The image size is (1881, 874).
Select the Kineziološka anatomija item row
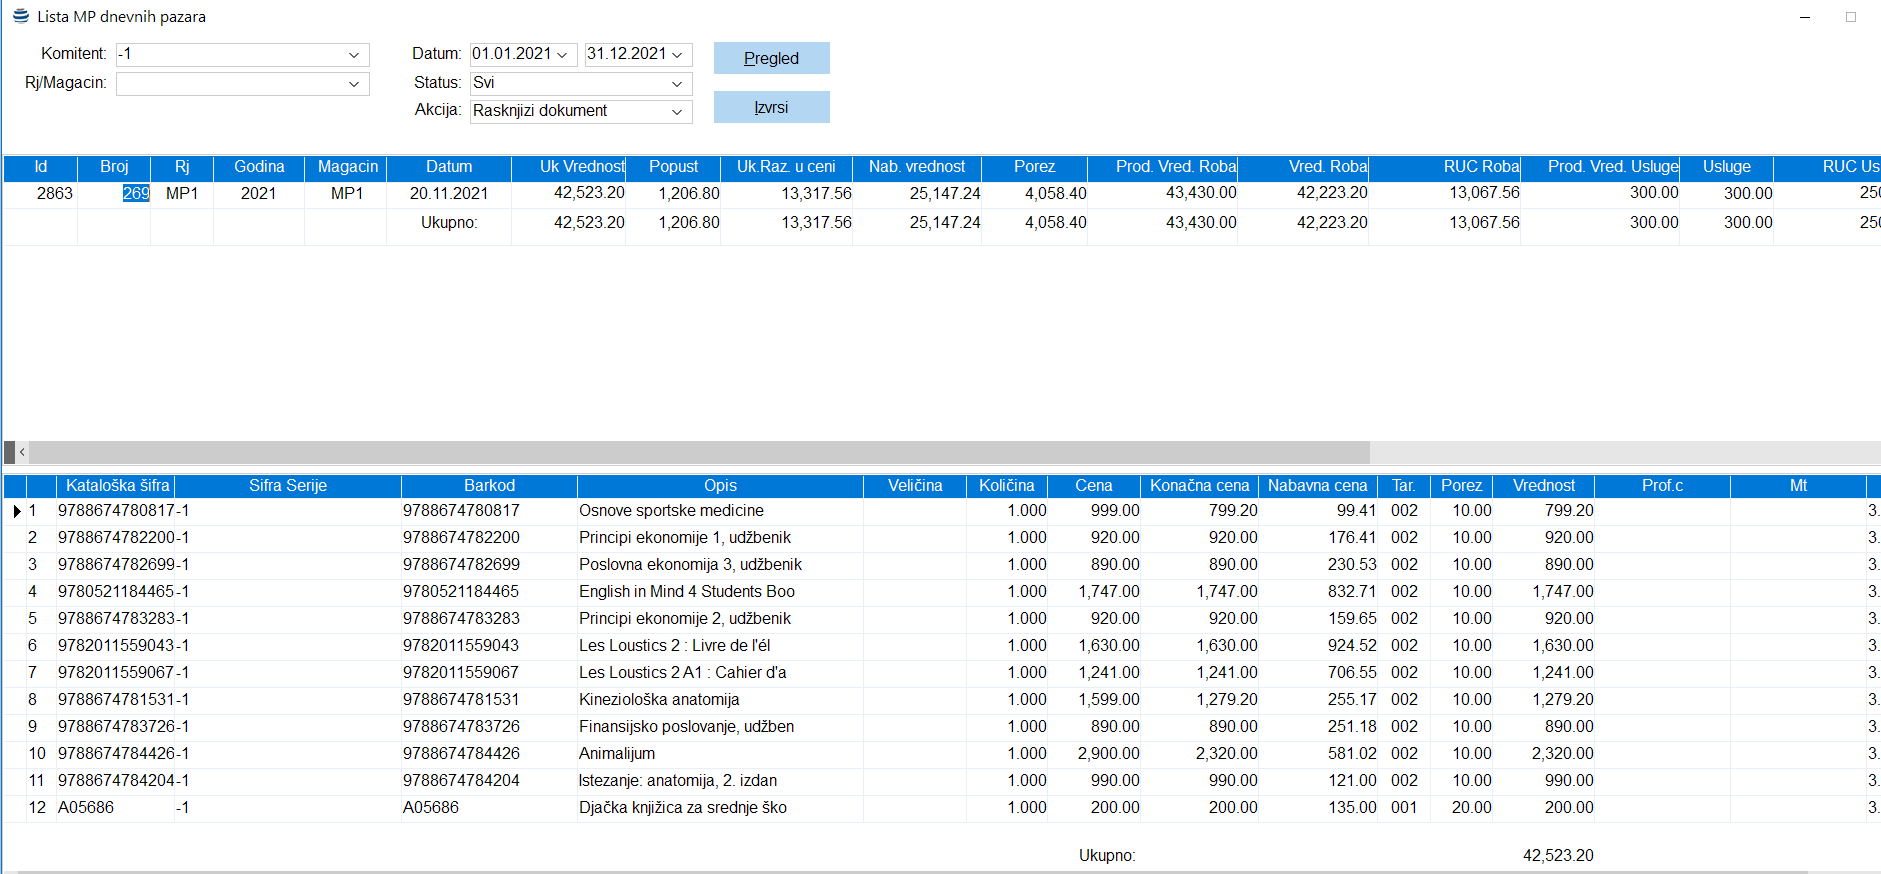[659, 700]
